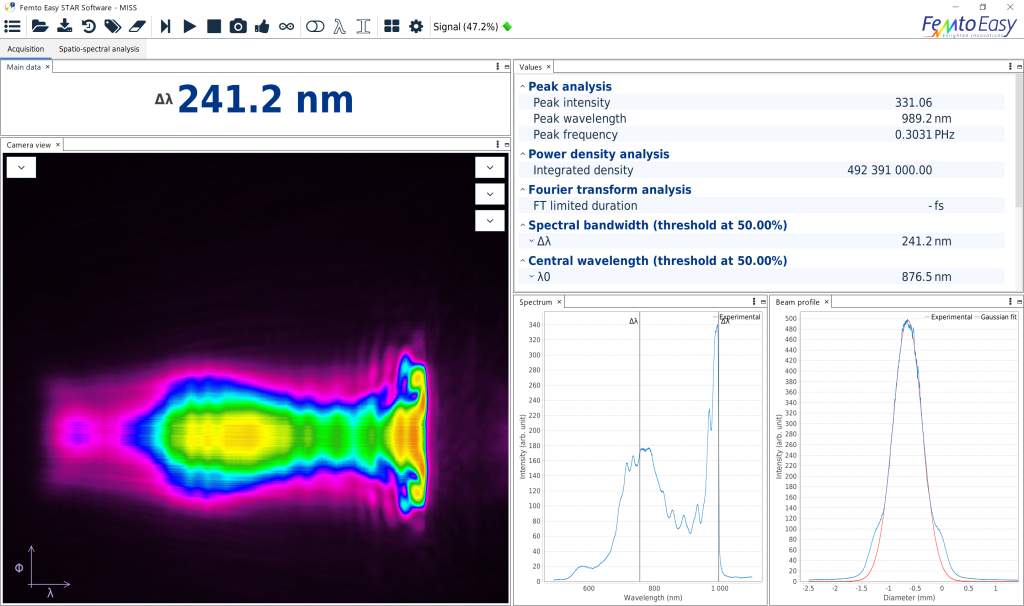Click the lambda wavelength icon

tap(340, 26)
